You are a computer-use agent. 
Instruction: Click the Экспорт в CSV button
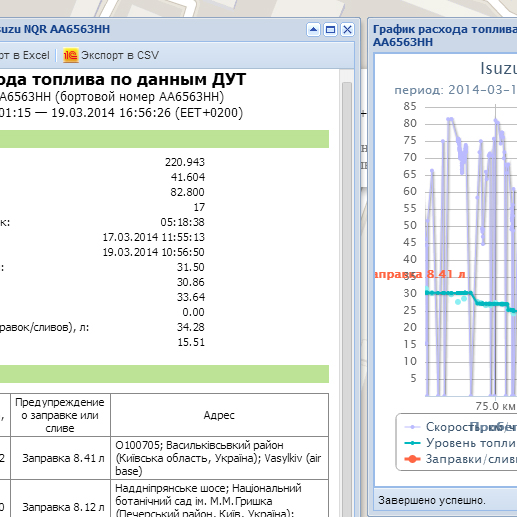tap(111, 55)
